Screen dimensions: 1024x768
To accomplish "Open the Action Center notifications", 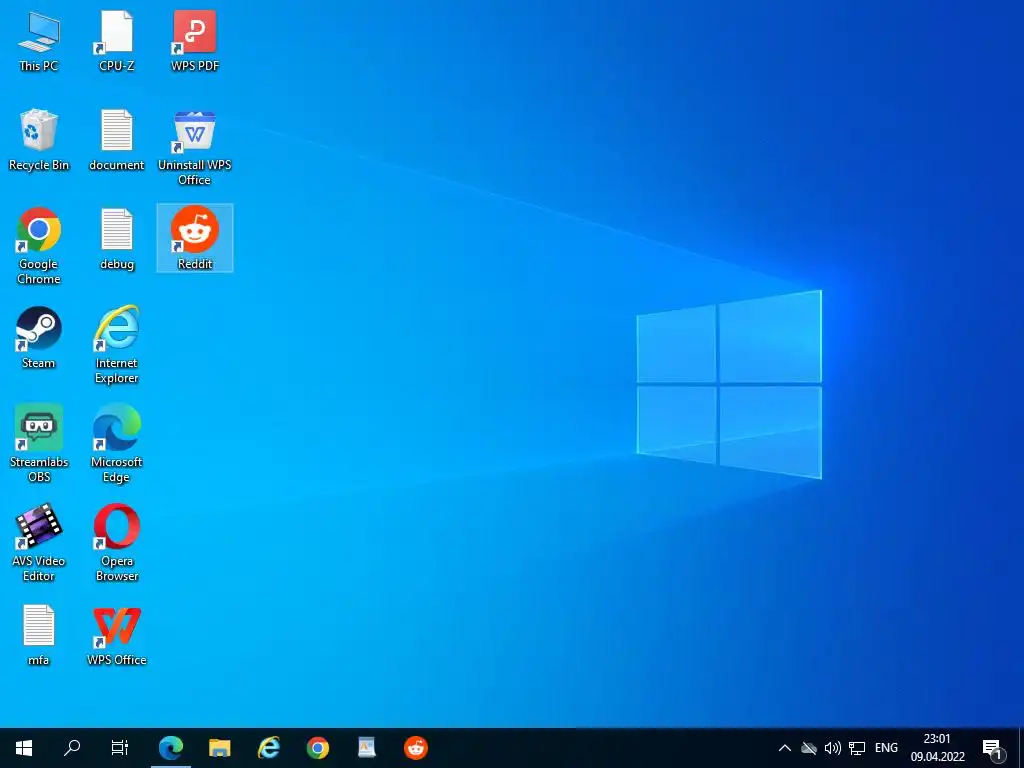I will coord(993,748).
